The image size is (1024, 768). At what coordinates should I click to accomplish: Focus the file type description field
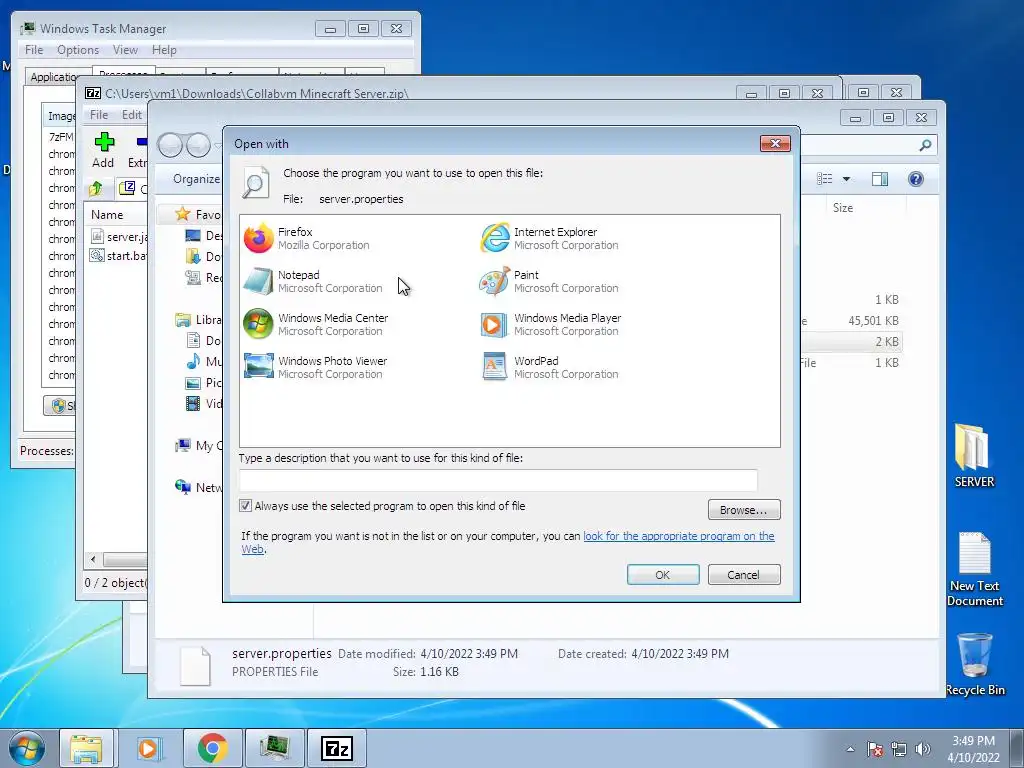[498, 480]
